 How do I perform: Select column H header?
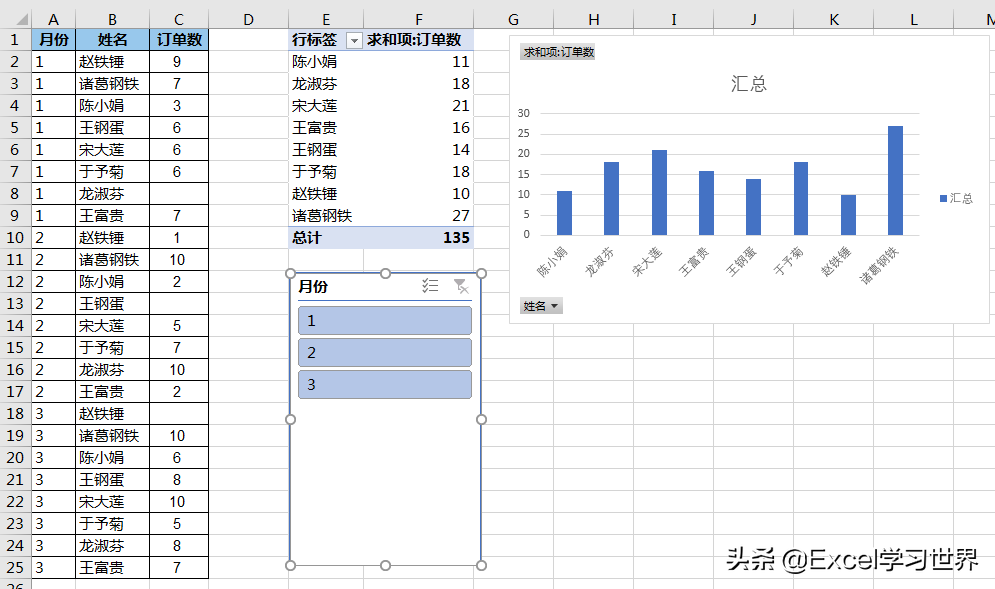click(x=593, y=20)
